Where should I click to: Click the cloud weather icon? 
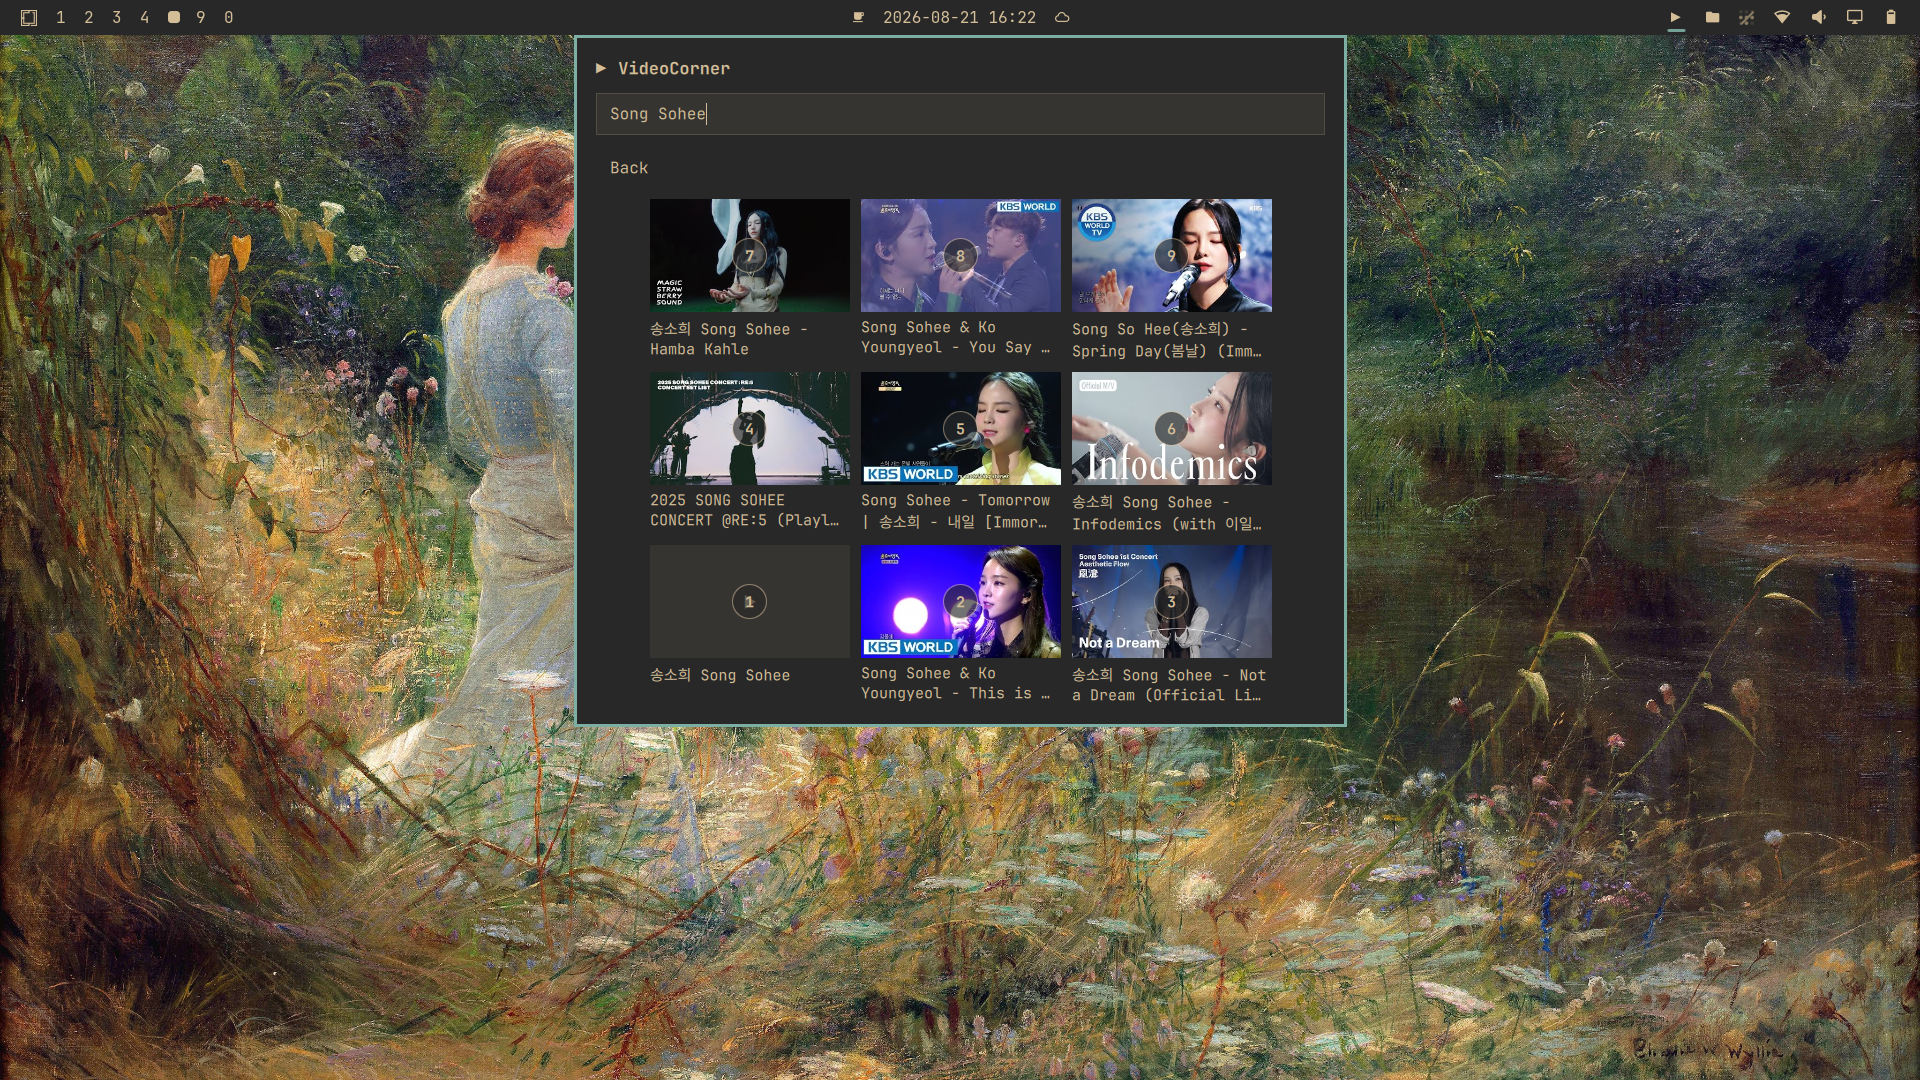click(x=1062, y=17)
